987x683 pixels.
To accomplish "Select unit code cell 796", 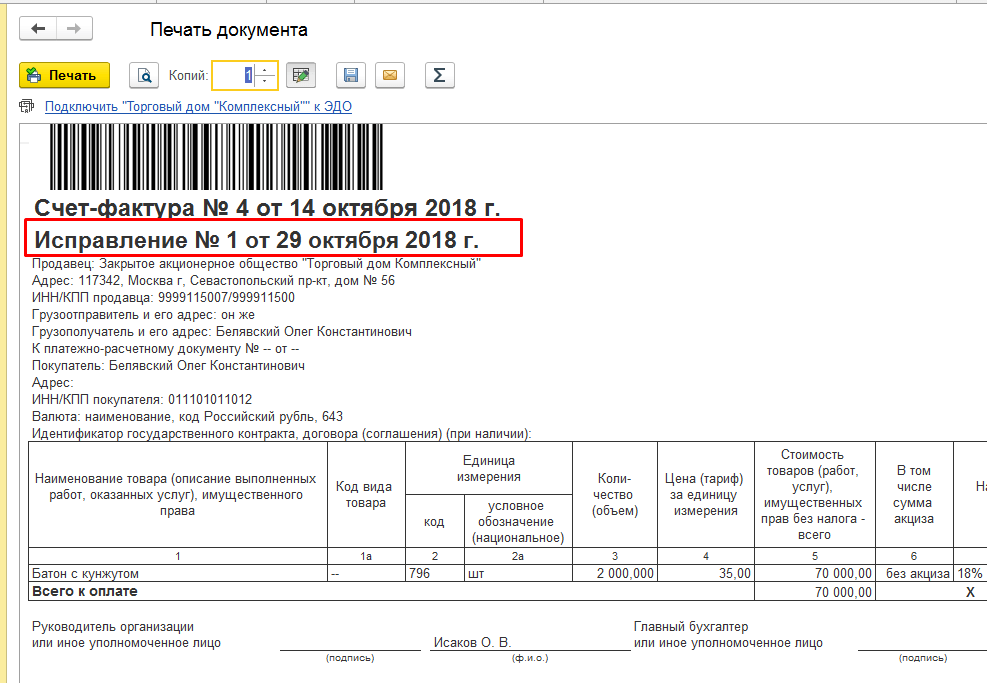I will point(434,573).
